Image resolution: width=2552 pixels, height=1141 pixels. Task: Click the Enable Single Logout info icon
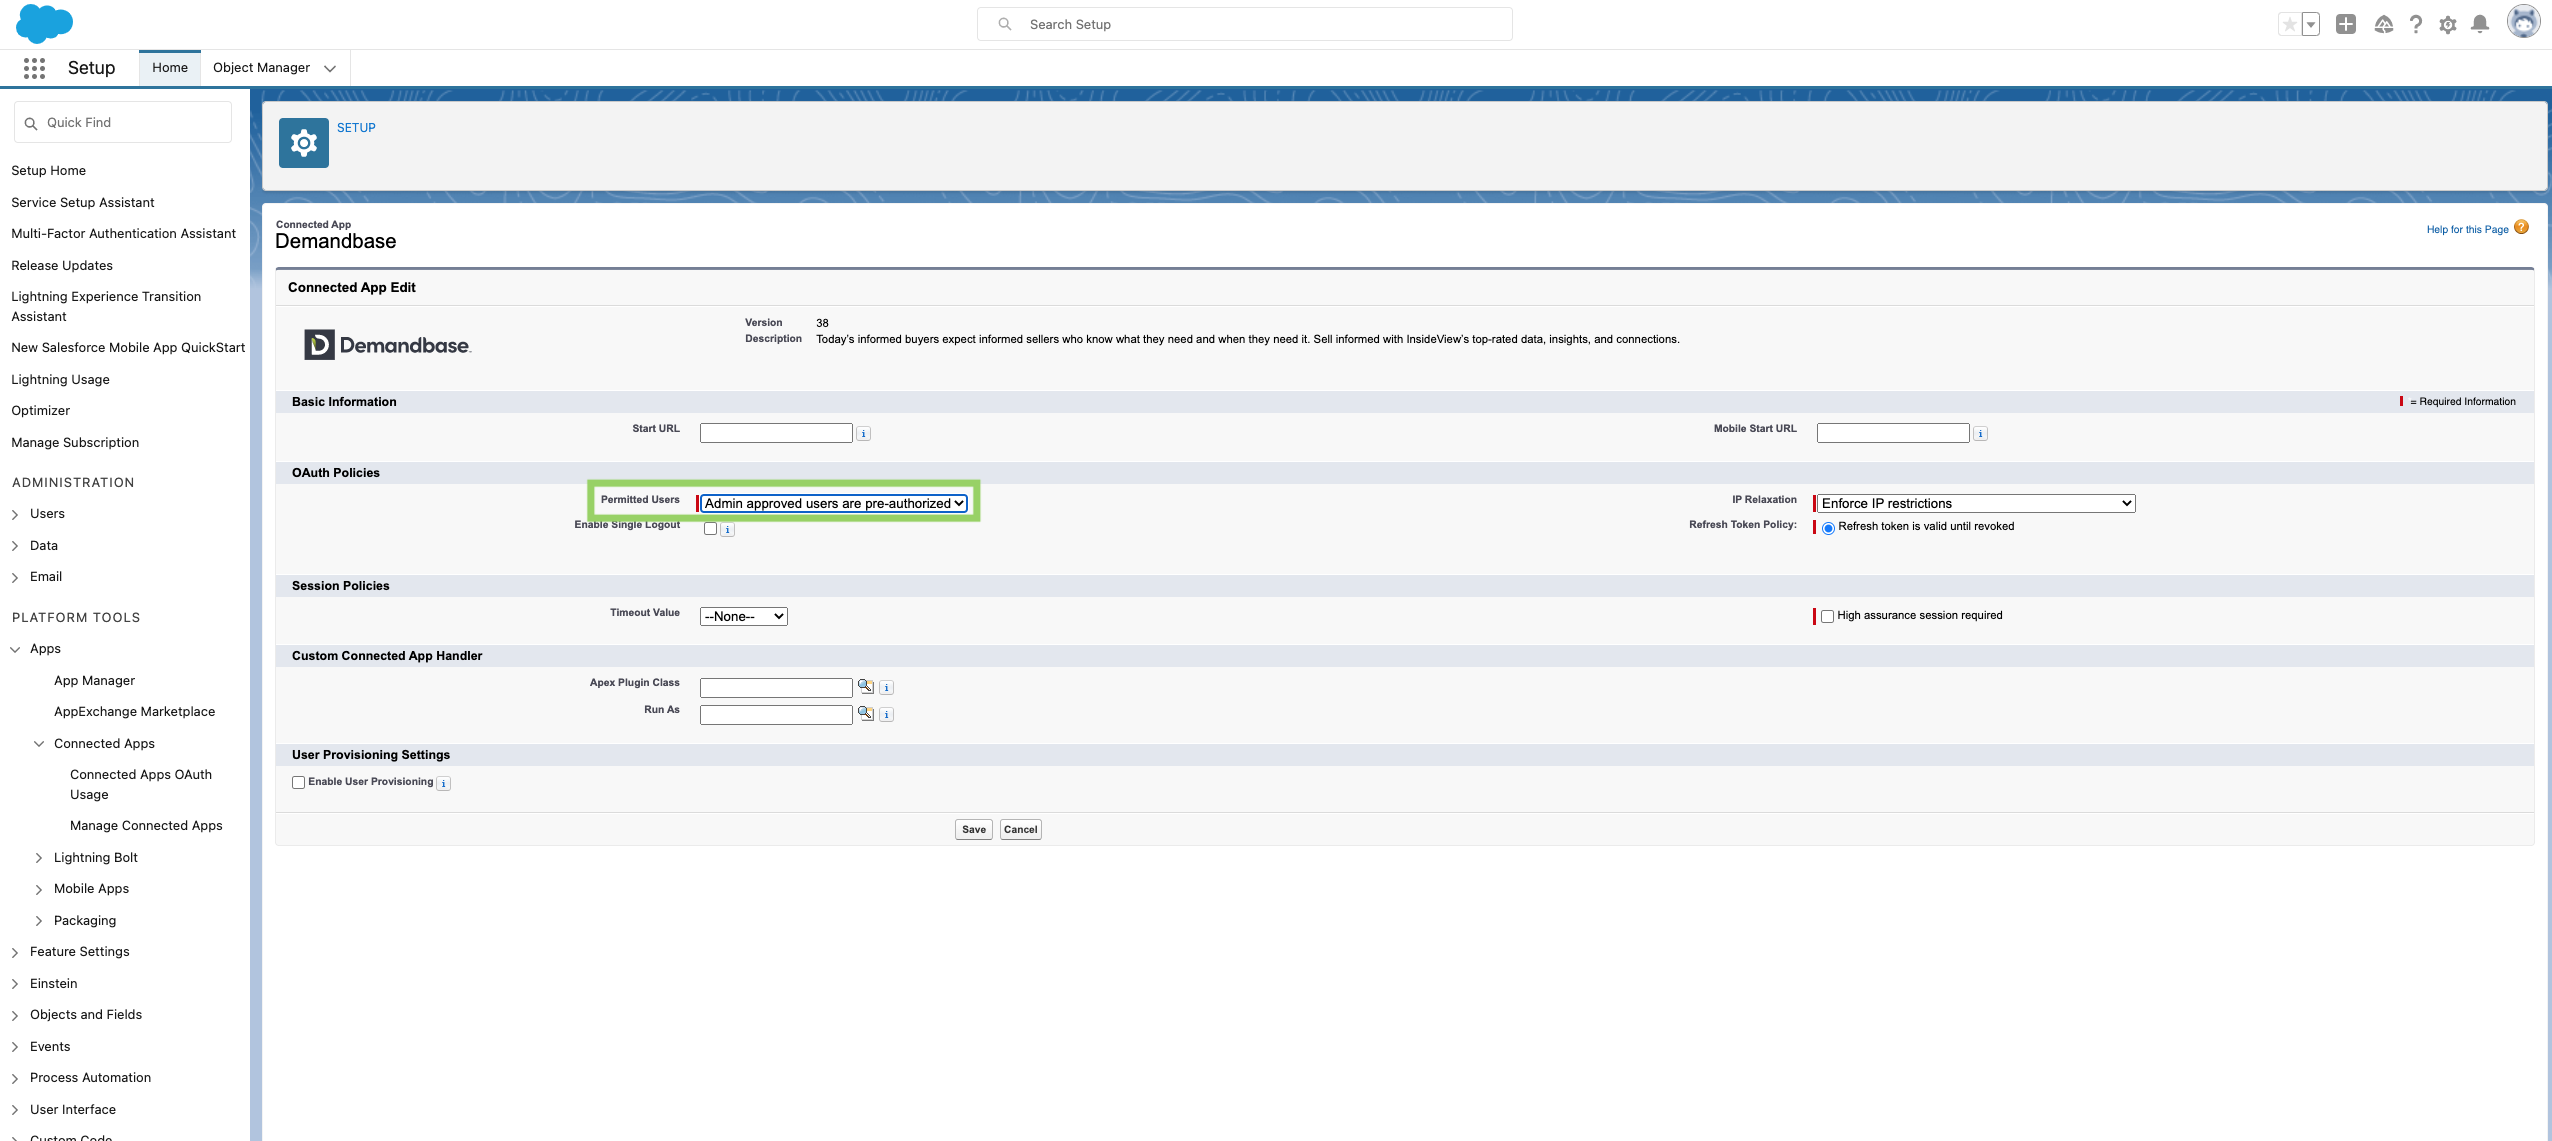pyautogui.click(x=728, y=530)
